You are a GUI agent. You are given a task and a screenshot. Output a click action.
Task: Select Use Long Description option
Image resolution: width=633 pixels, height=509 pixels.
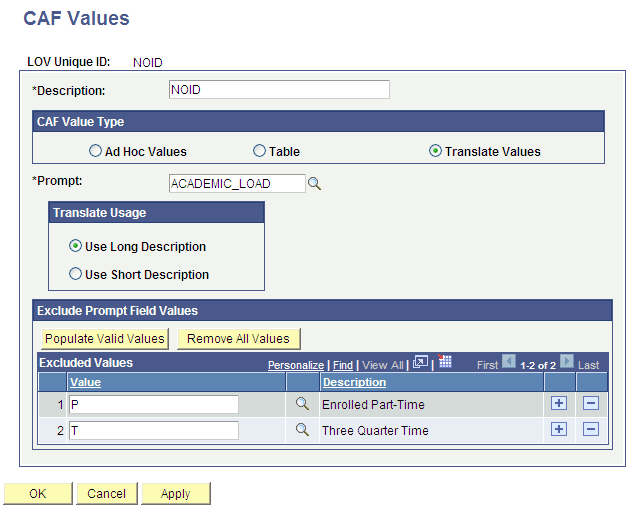point(75,246)
